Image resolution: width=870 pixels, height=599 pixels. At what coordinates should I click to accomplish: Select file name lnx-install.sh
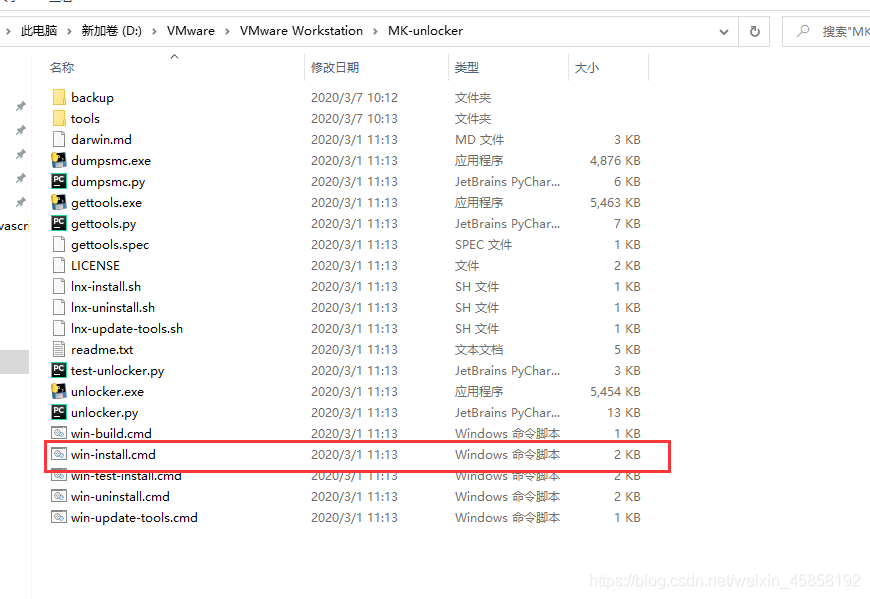tap(106, 287)
